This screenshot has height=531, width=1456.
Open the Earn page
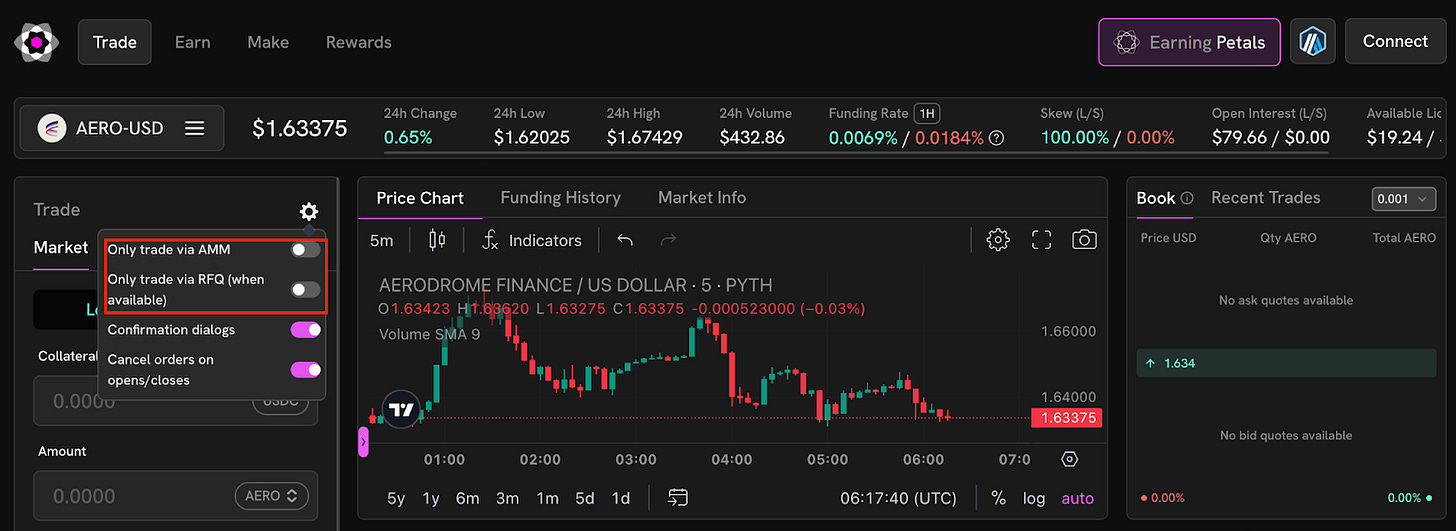(x=192, y=42)
